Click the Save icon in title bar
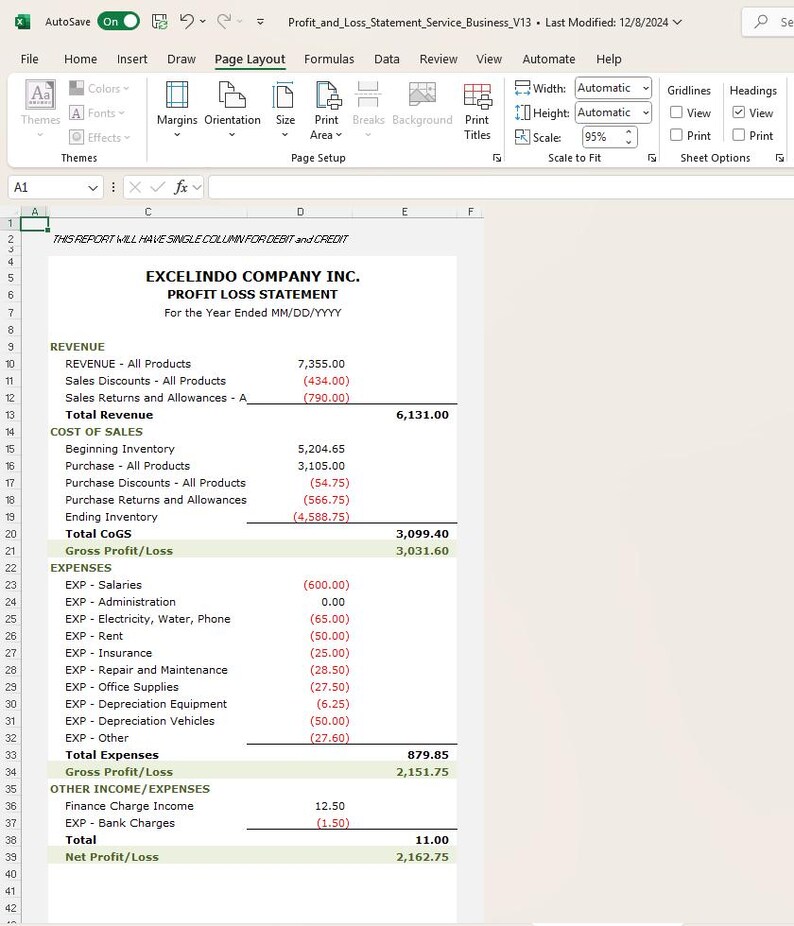 pos(160,22)
